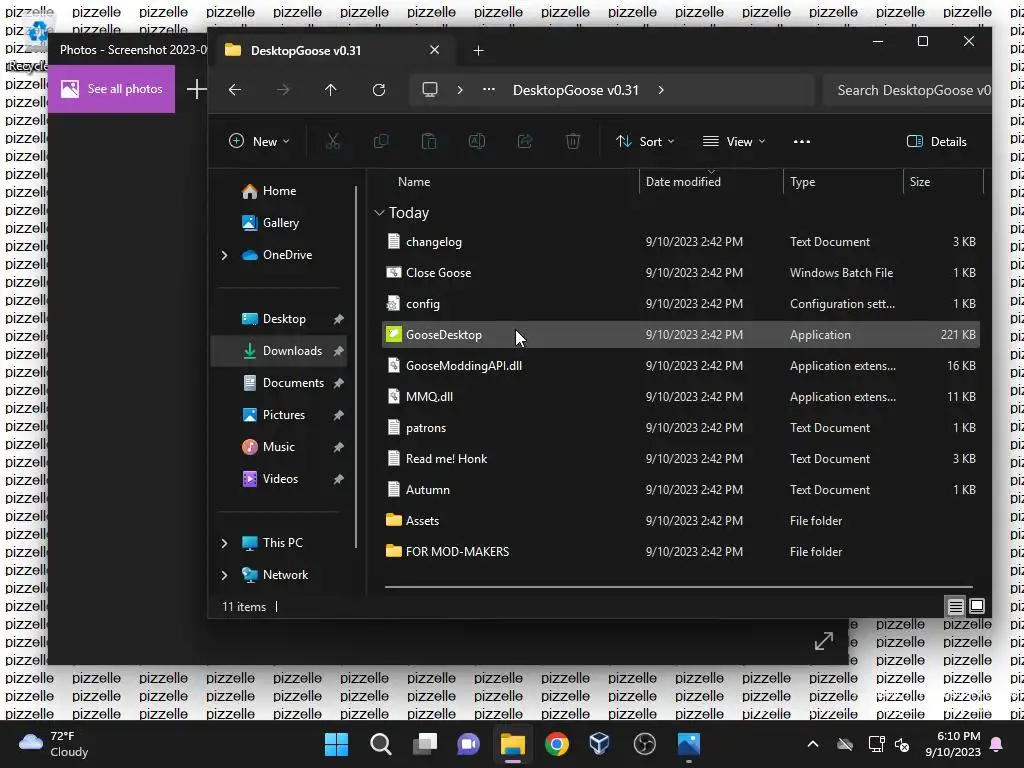1024x768 pixels.
Task: Select the config file
Action: click(680, 304)
